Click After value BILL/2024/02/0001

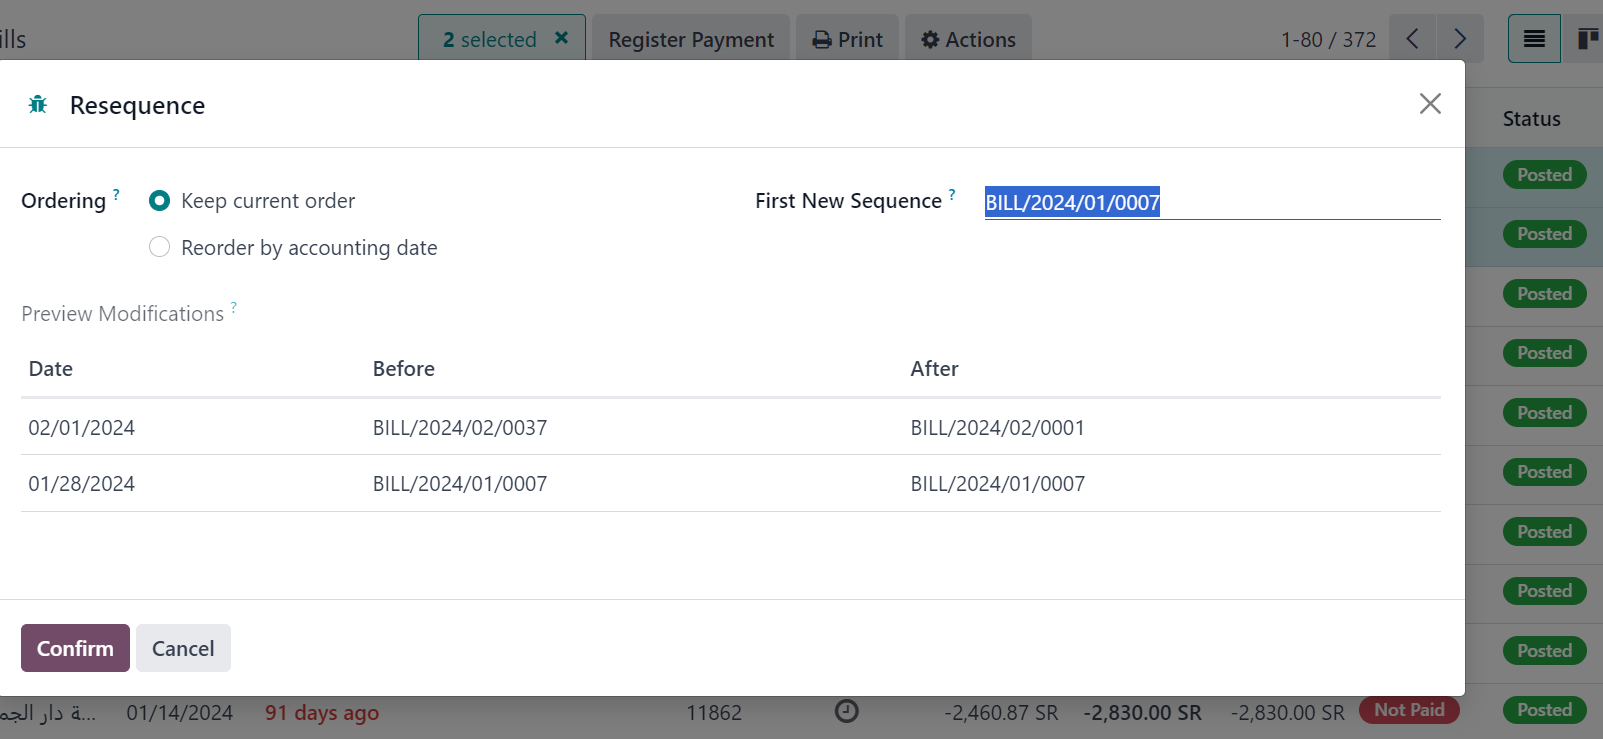point(998,428)
